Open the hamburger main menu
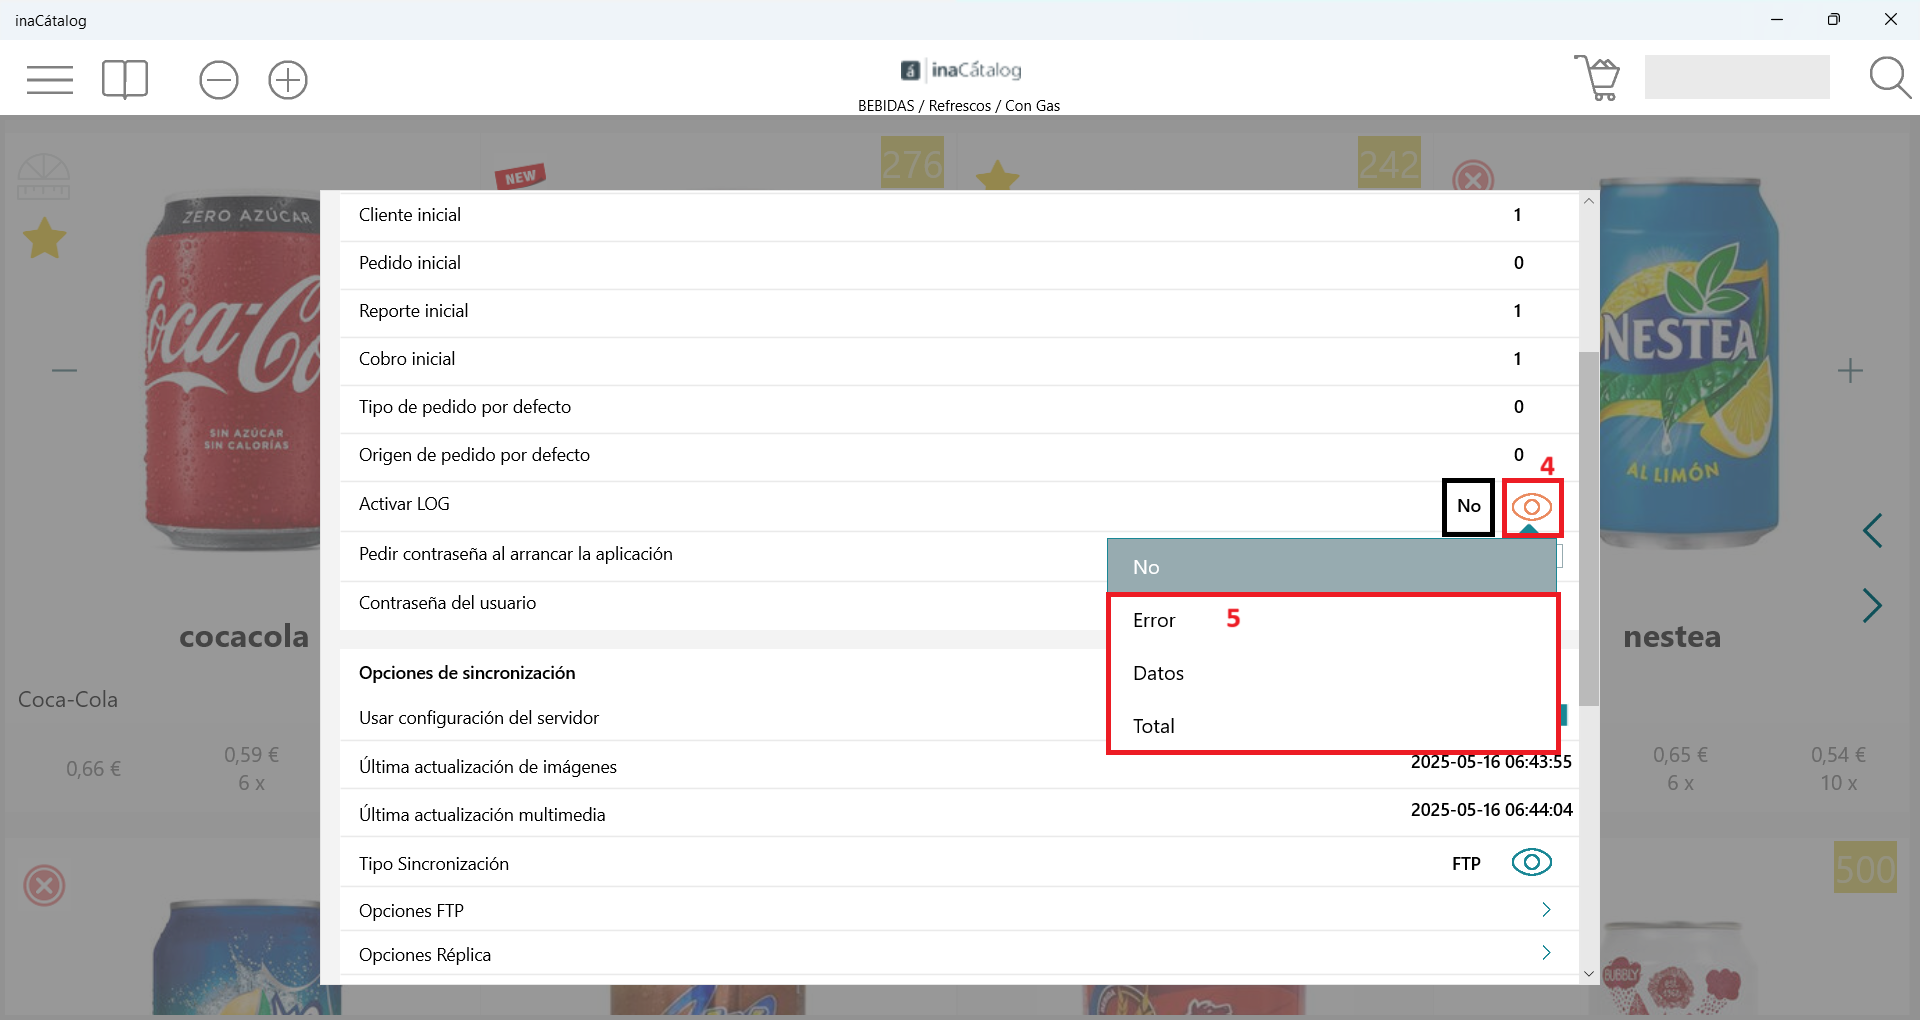Image resolution: width=1920 pixels, height=1020 pixels. pyautogui.click(x=50, y=79)
